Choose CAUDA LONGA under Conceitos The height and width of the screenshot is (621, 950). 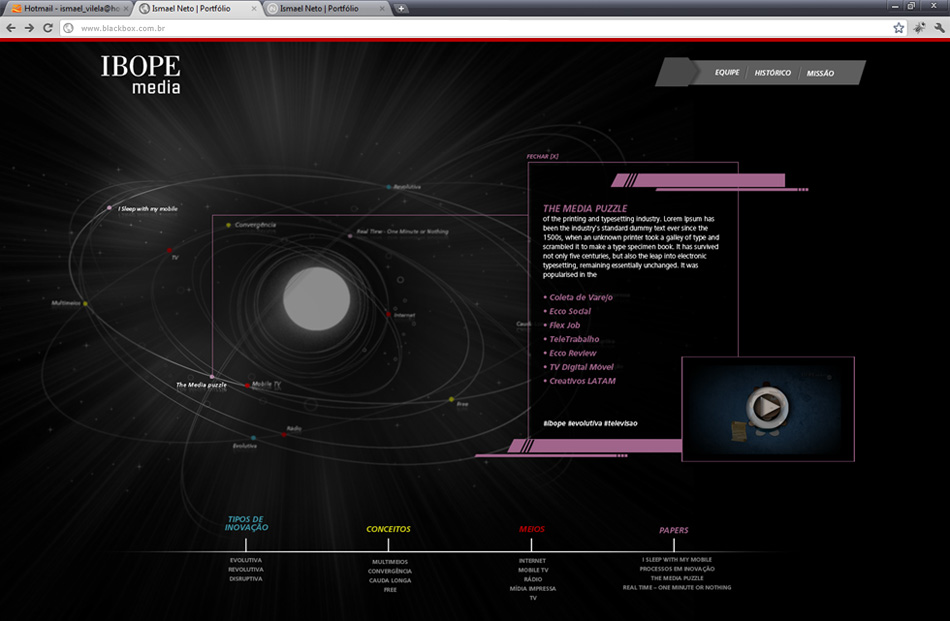point(390,580)
